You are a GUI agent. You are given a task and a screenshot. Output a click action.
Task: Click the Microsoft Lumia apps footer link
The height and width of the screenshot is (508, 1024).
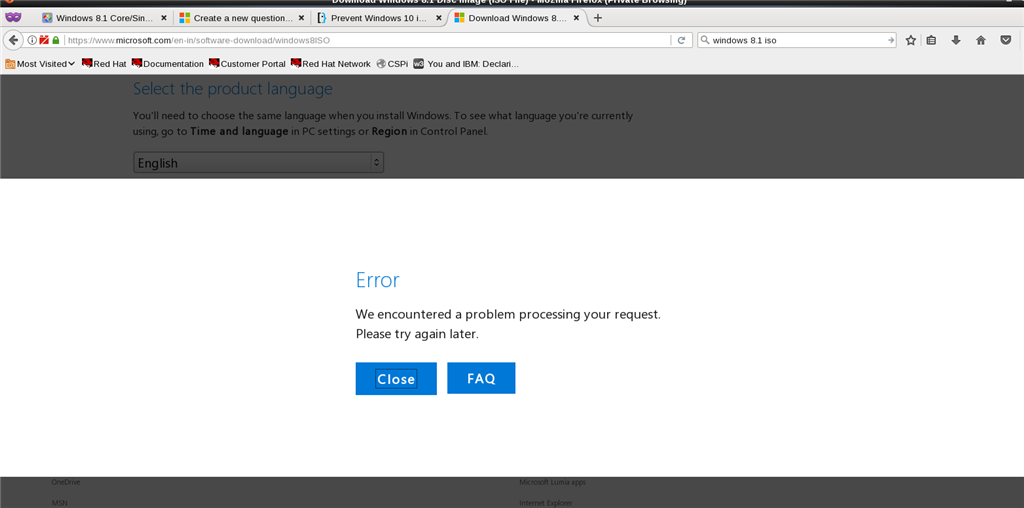coord(552,483)
